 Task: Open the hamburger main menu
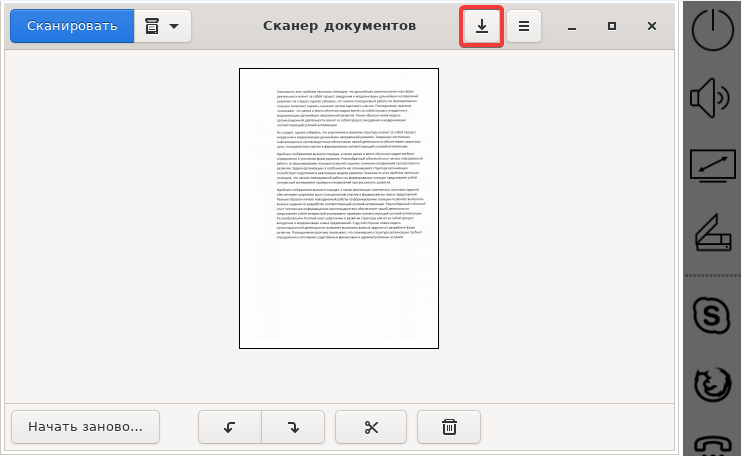524,26
